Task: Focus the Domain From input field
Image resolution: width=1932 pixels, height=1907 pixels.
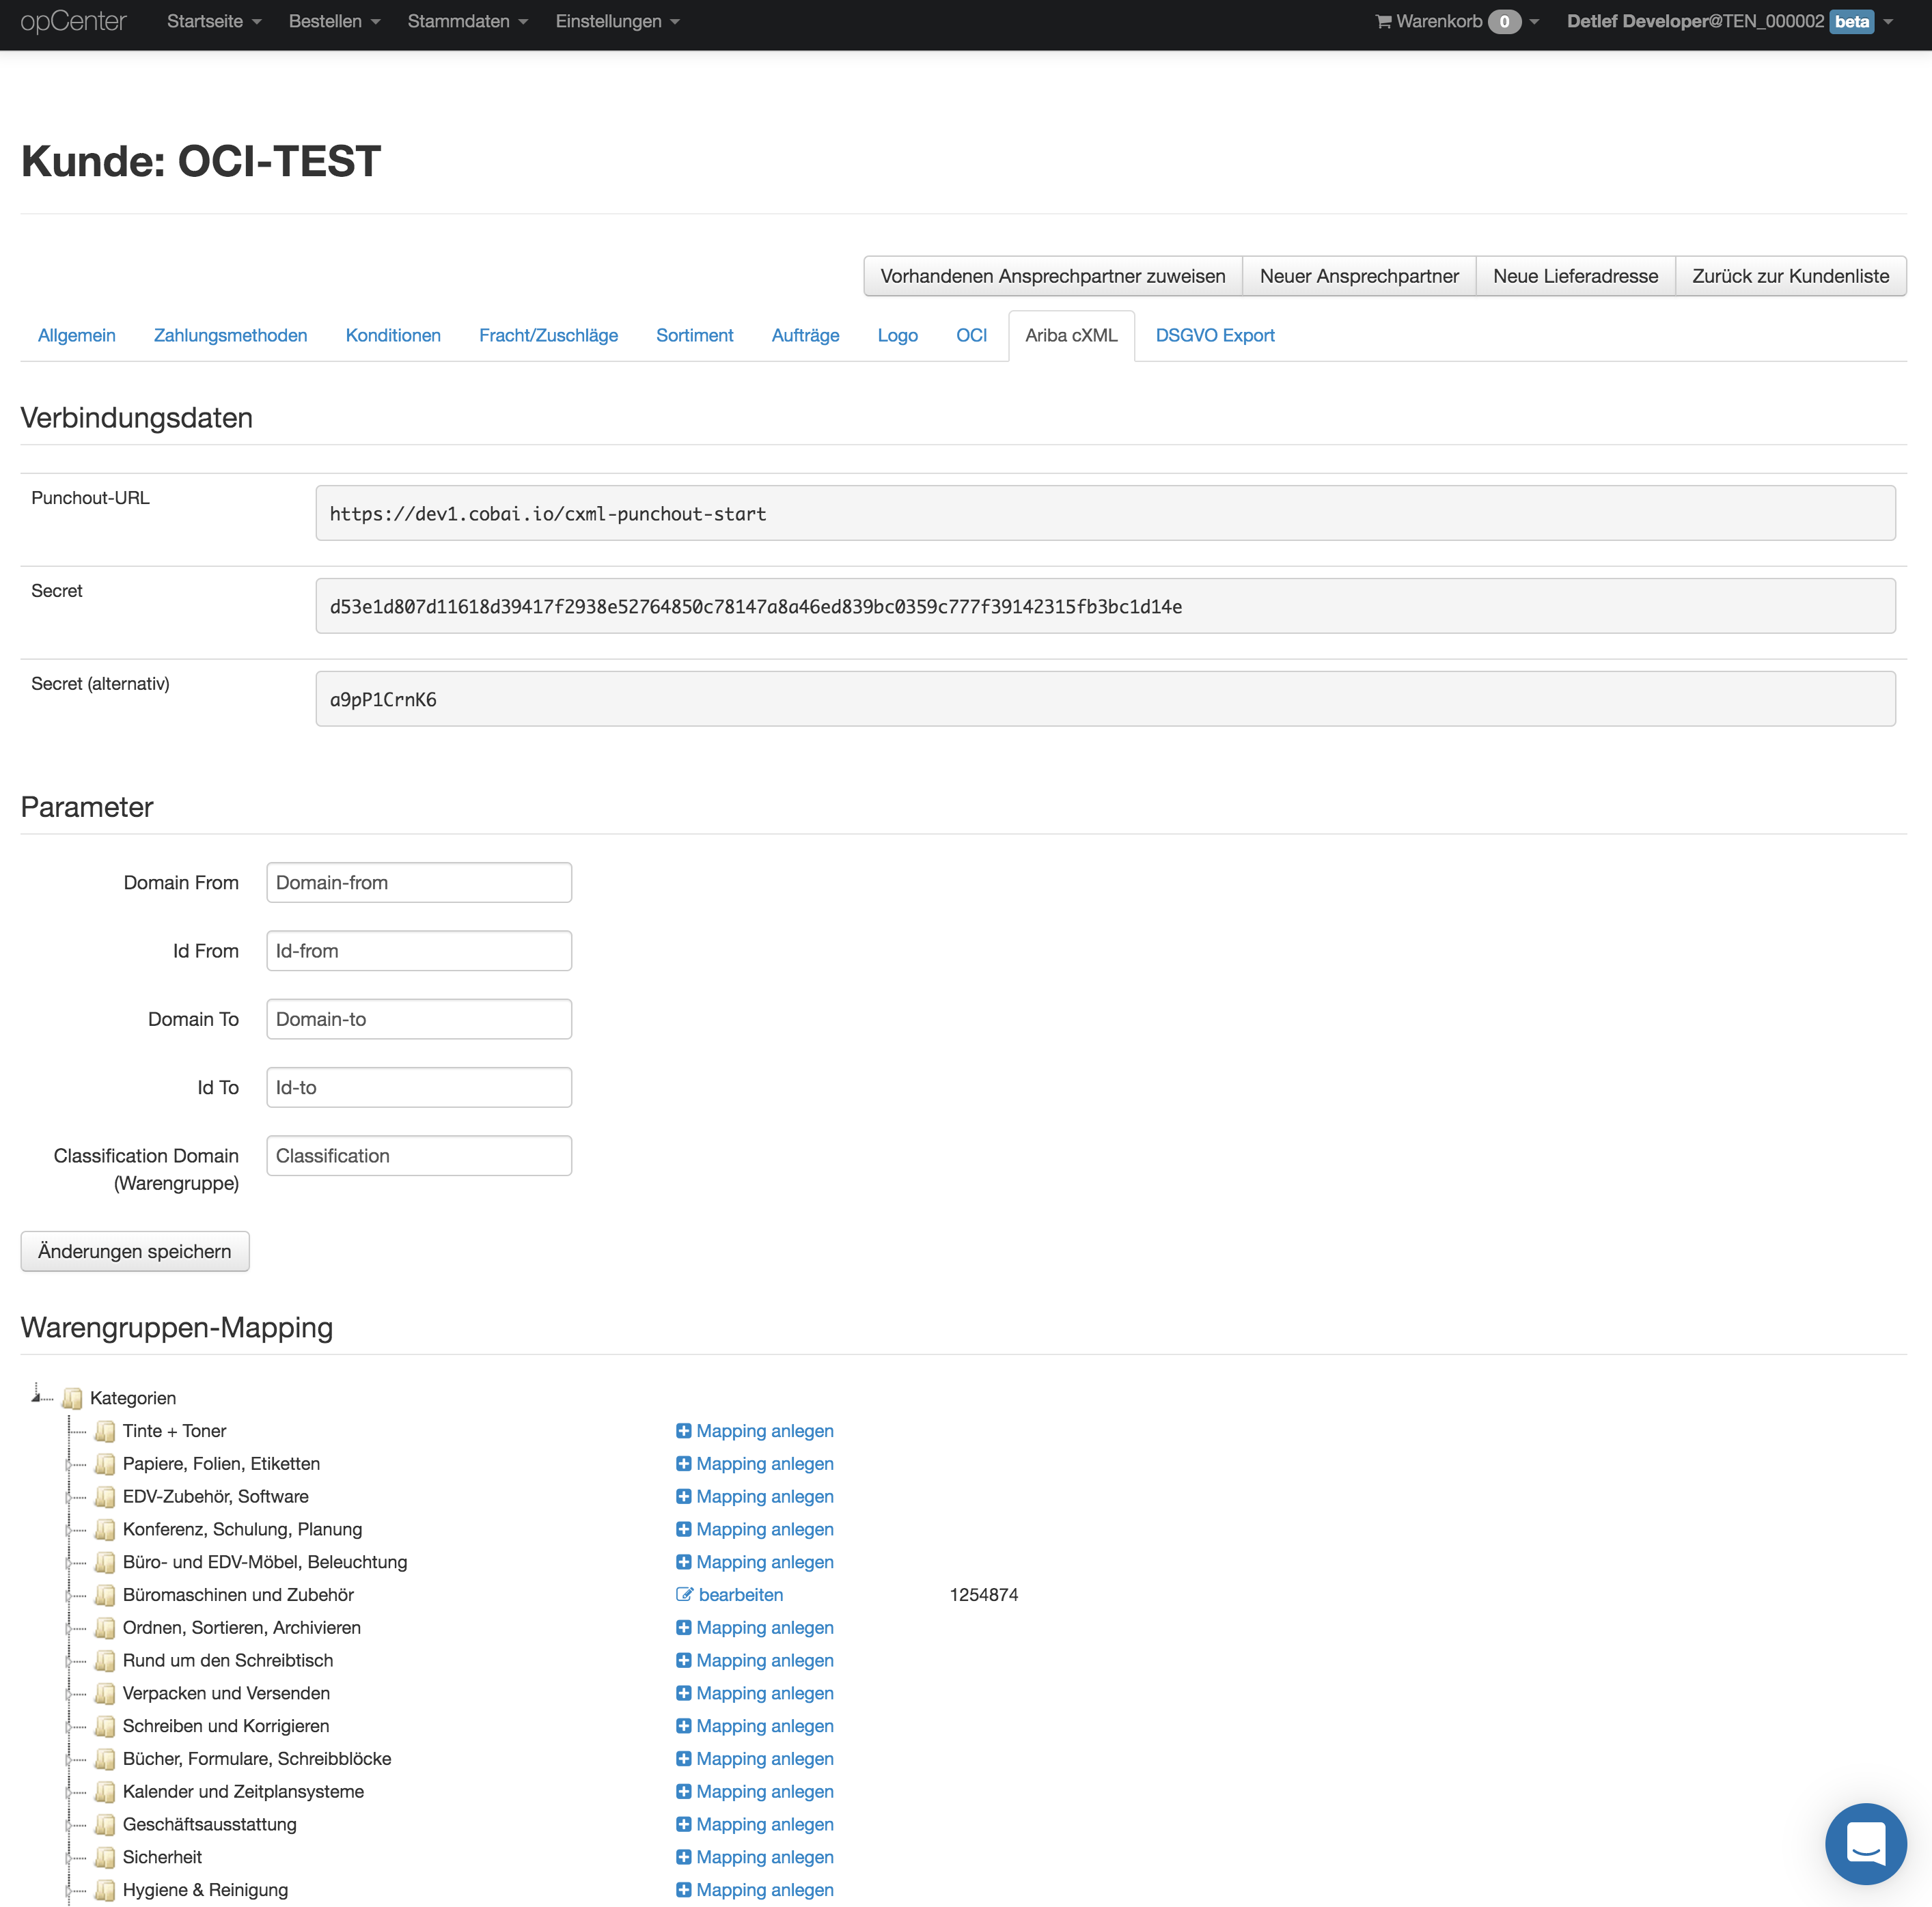Action: (x=419, y=883)
